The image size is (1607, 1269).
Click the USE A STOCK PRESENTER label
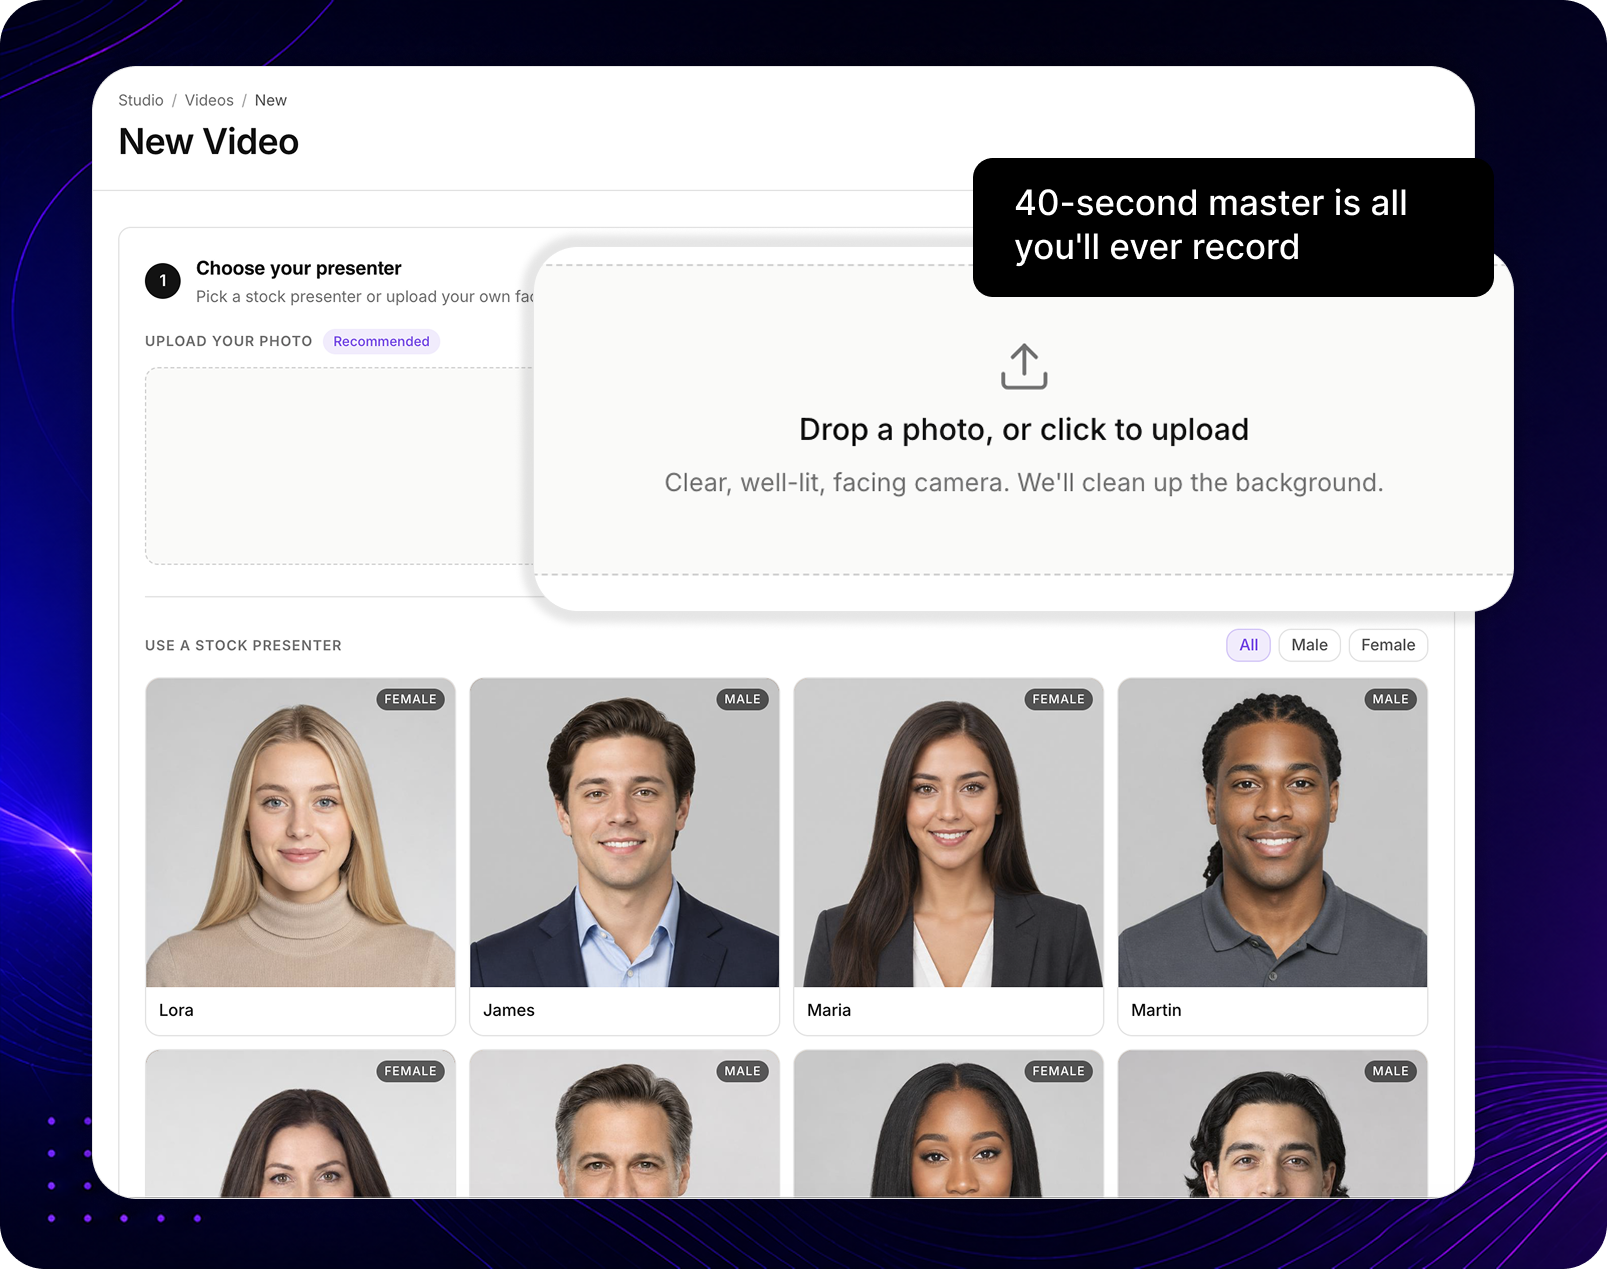click(x=243, y=646)
